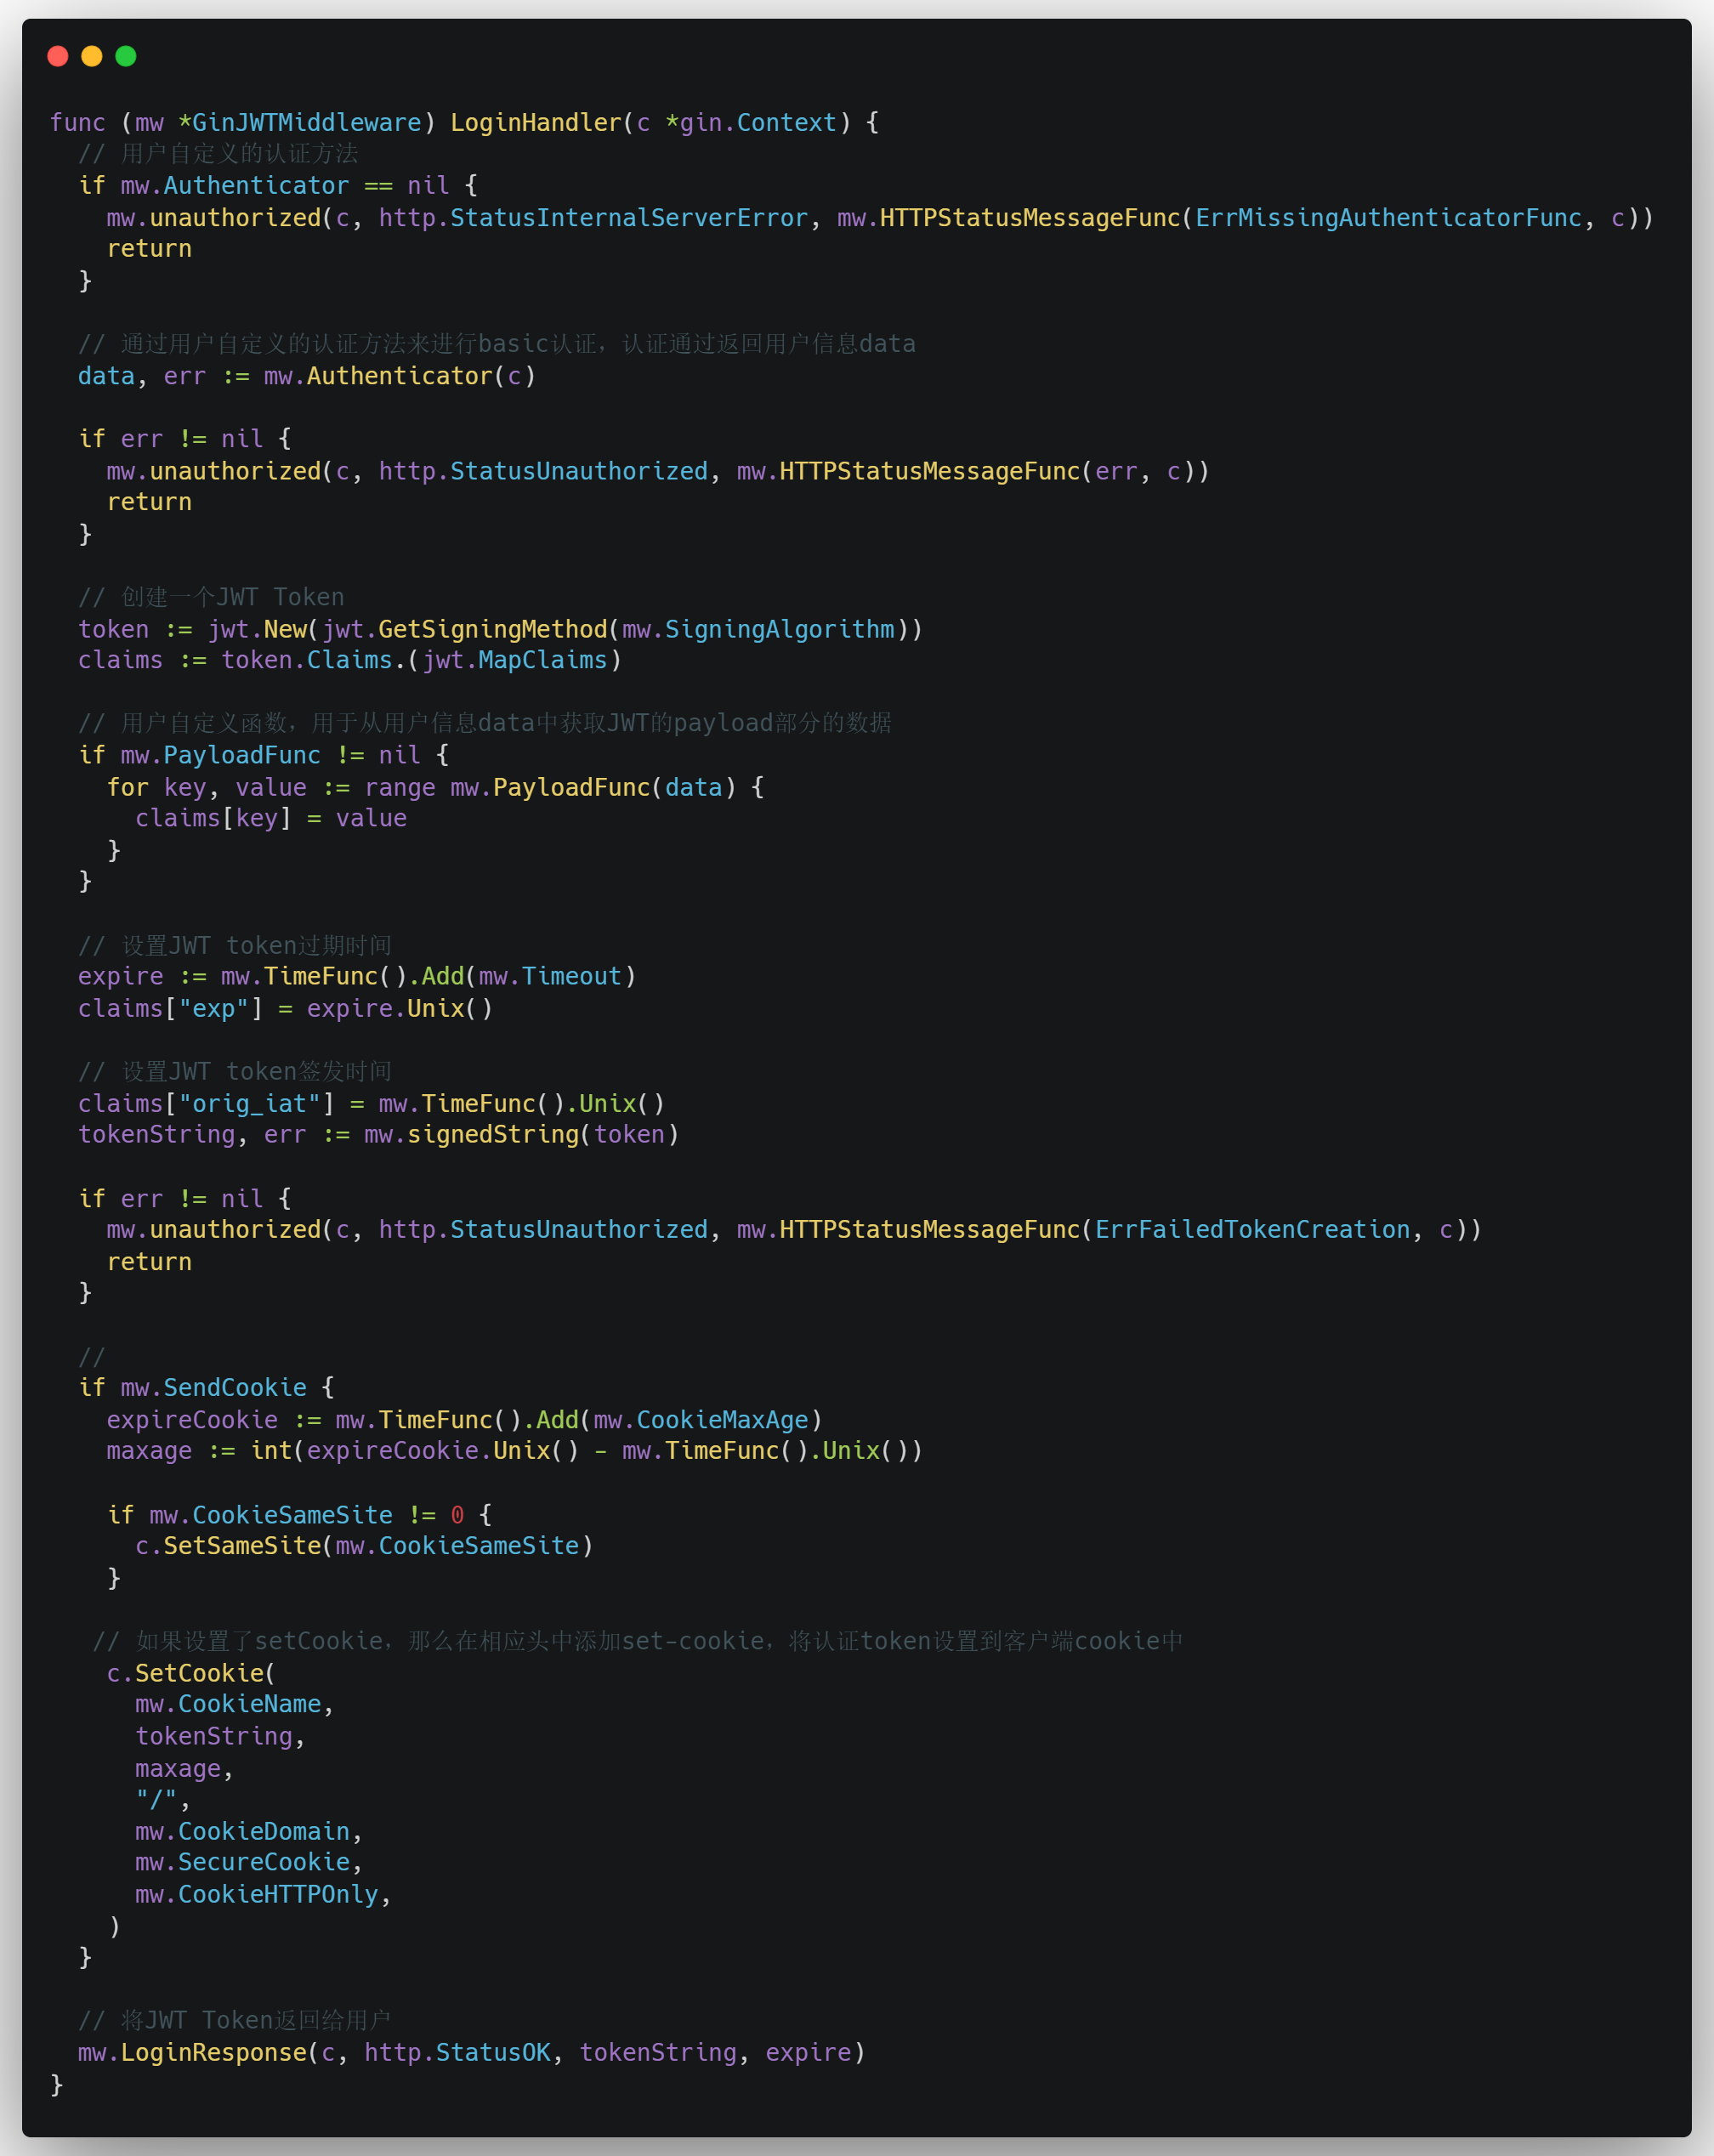Click the "orig_iat" string literal

250,1103
